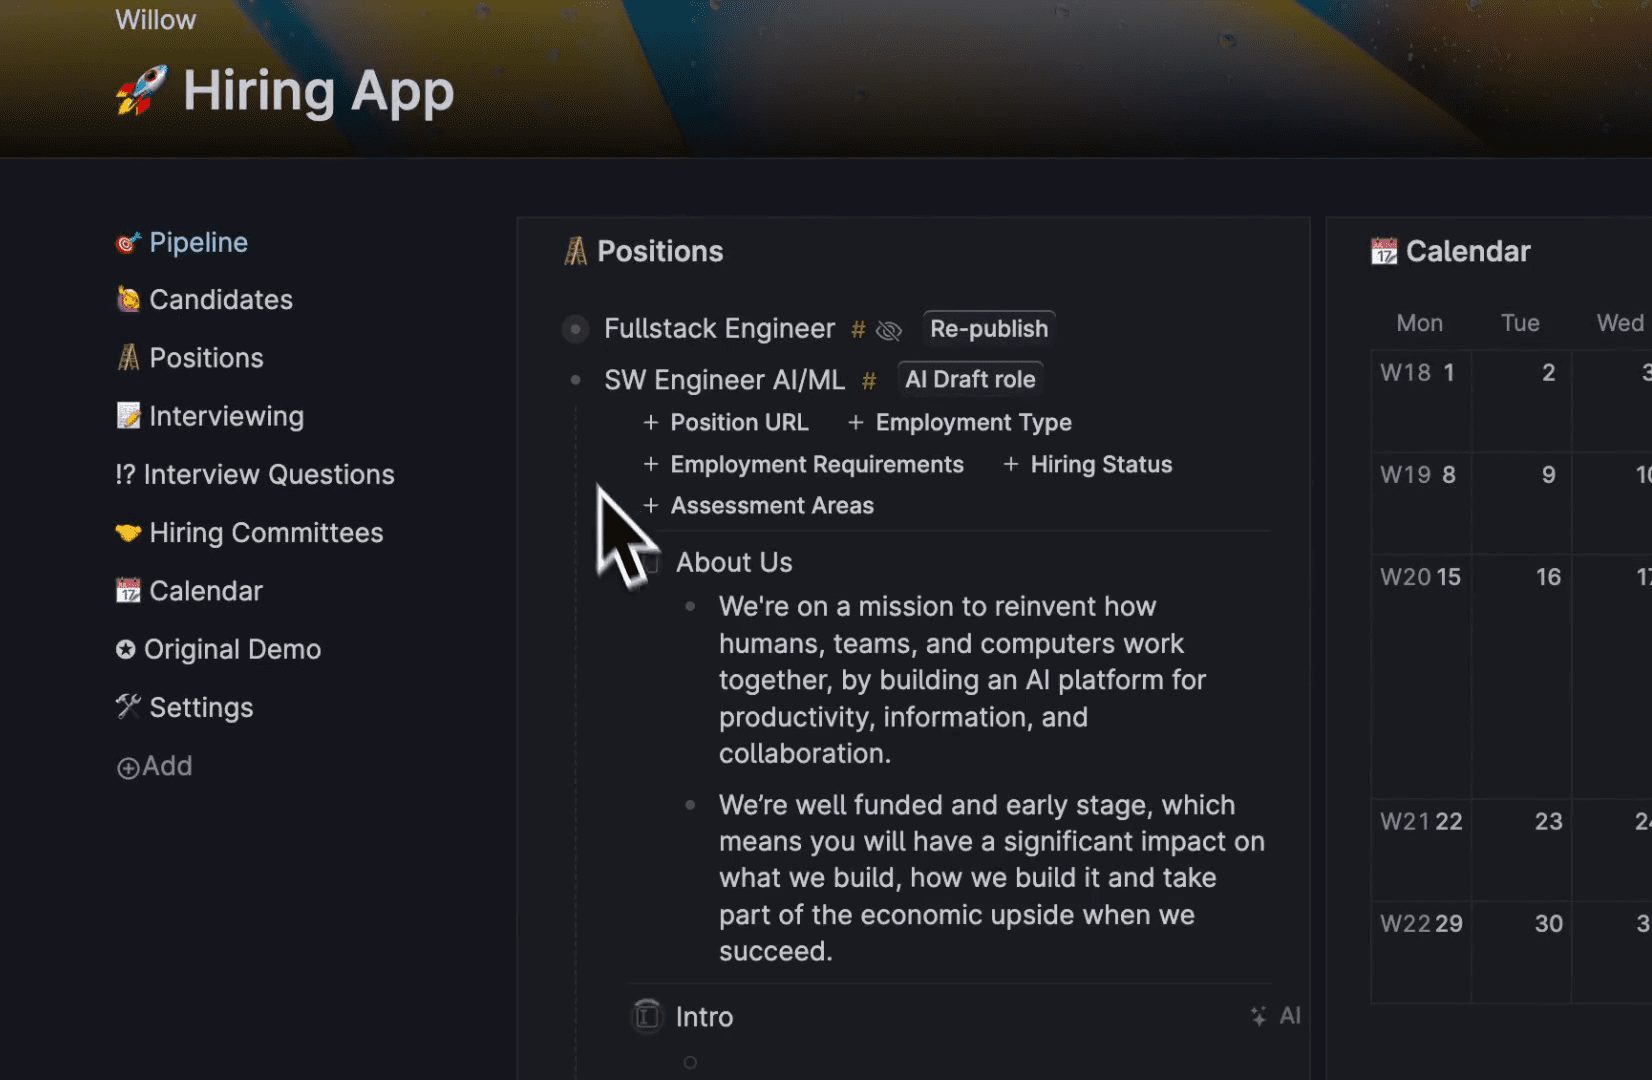Click the rocket icon beside Hiring App
Viewport: 1652px width, 1080px height.
pos(141,91)
